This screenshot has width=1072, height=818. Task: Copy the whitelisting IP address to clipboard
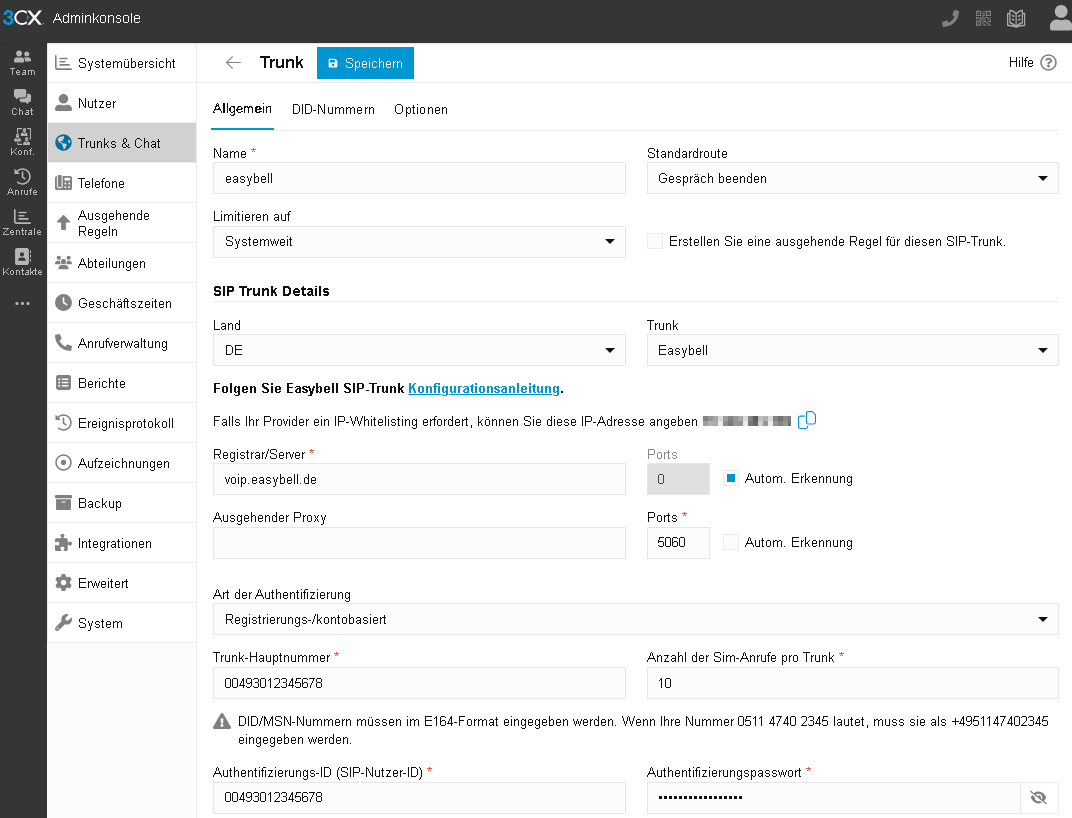(807, 420)
